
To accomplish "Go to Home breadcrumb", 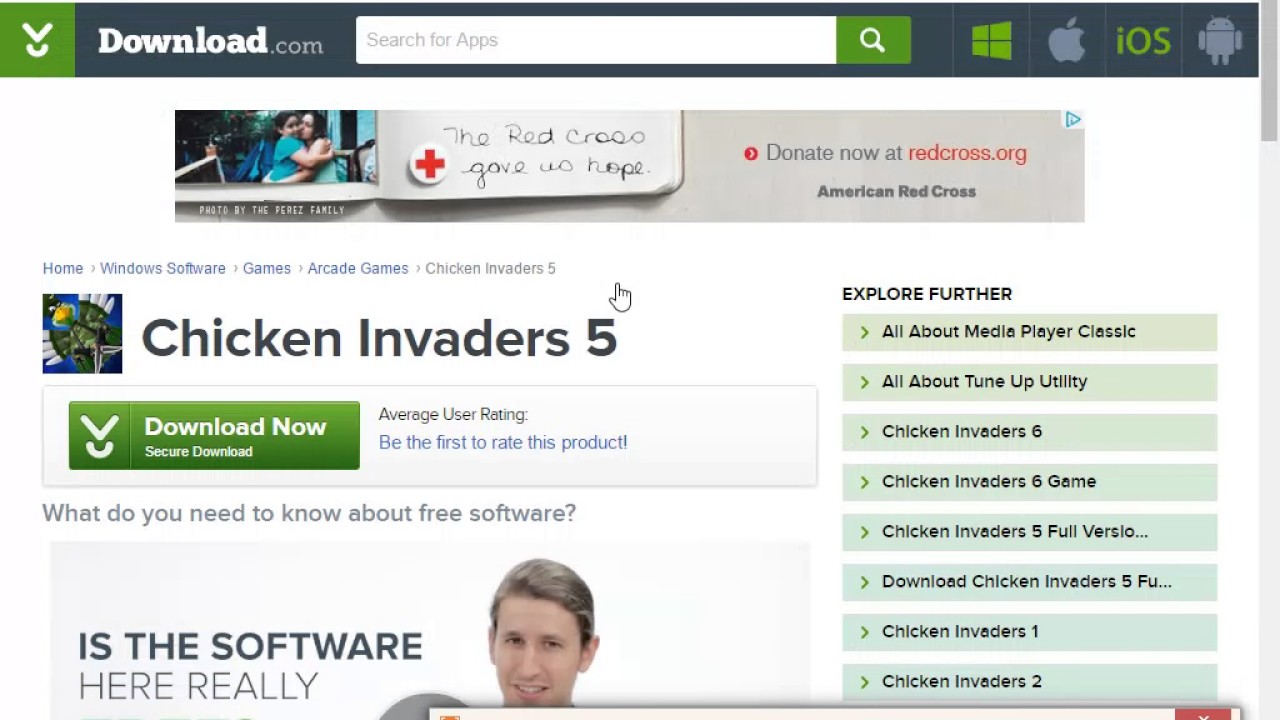I will pos(63,268).
